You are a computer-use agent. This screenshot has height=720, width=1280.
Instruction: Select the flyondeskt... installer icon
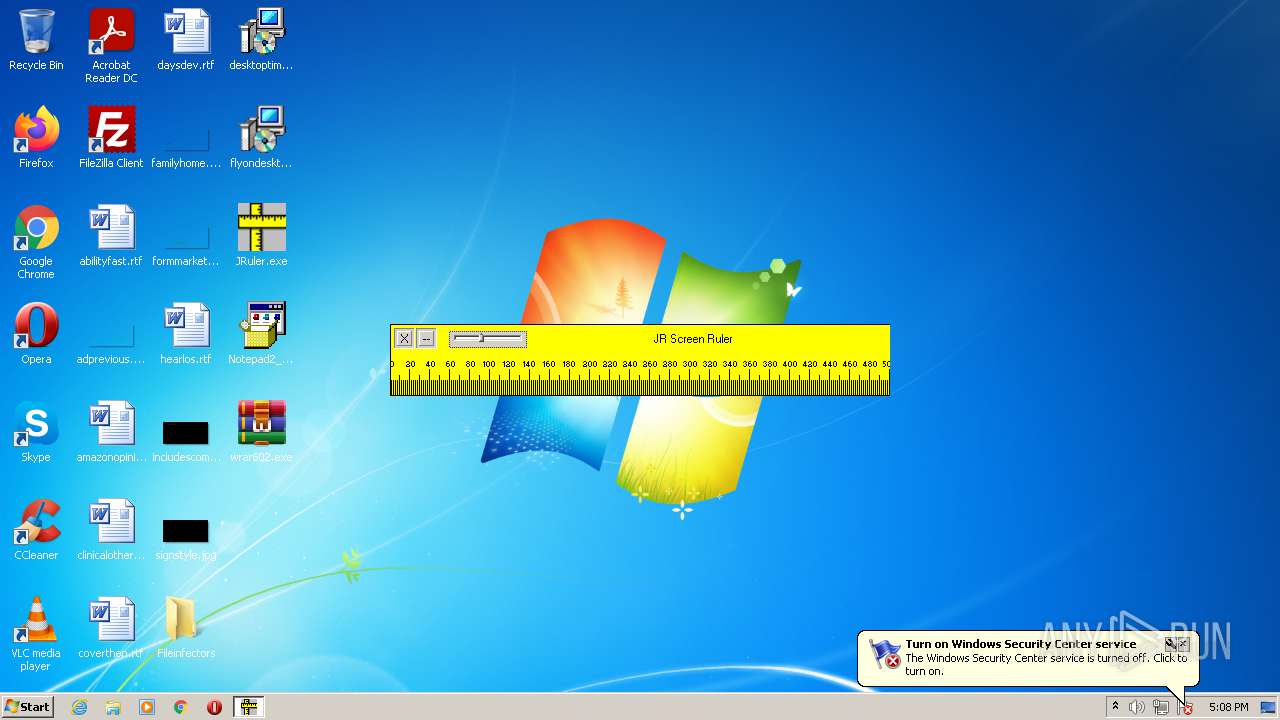click(261, 138)
